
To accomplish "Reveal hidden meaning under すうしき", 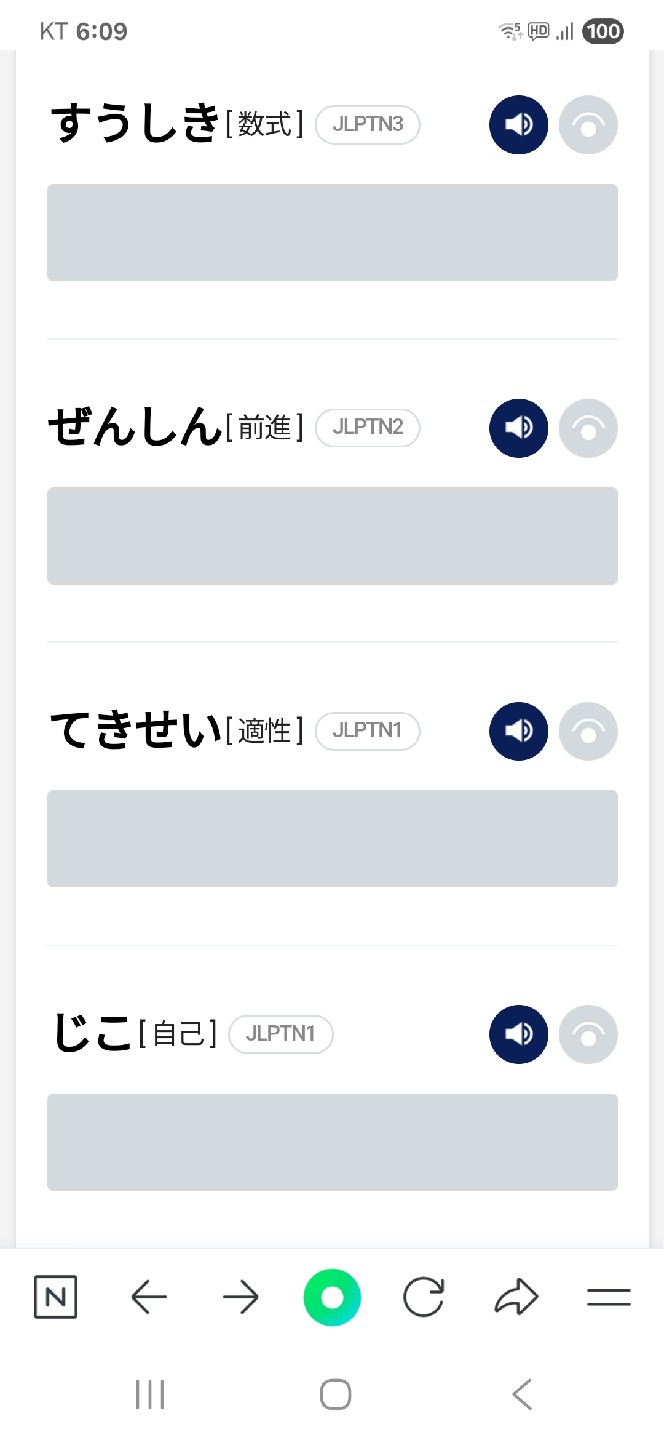I will (x=332, y=232).
